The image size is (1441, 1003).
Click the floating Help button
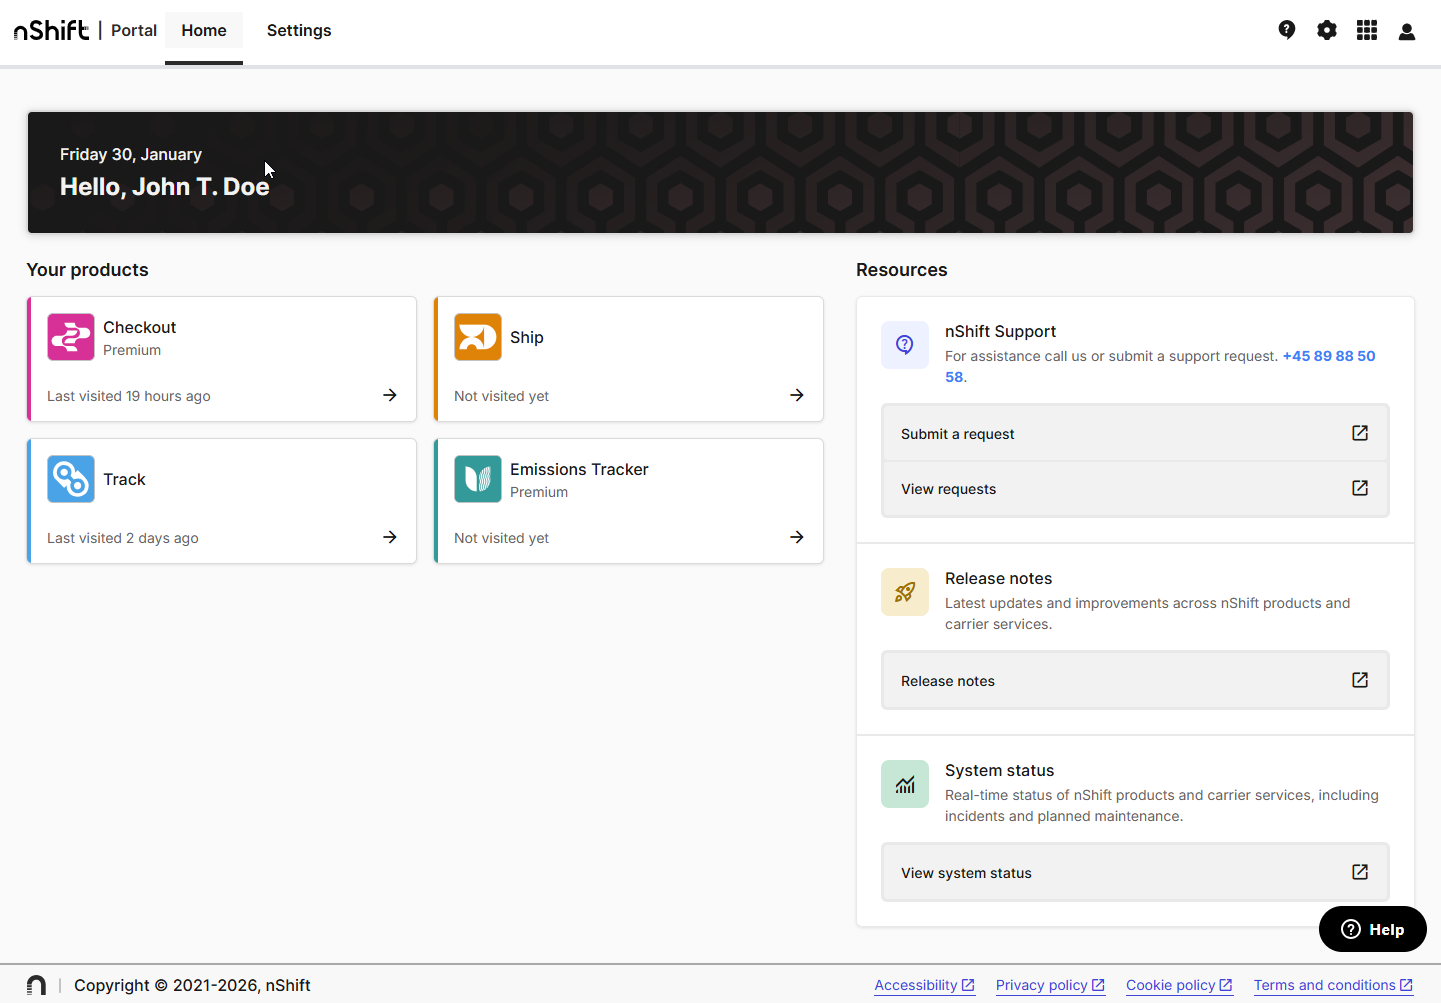1372,929
